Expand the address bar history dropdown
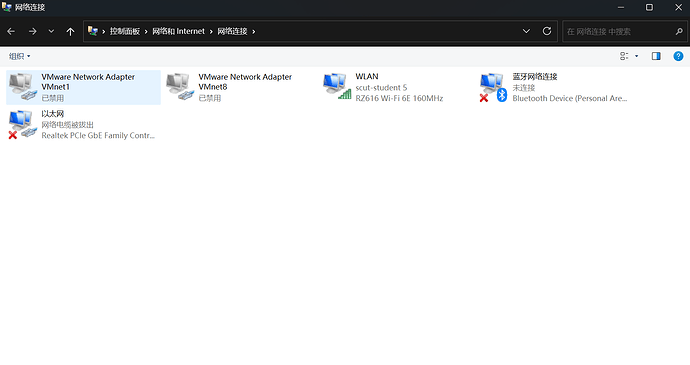The width and height of the screenshot is (690, 365). [x=526, y=31]
